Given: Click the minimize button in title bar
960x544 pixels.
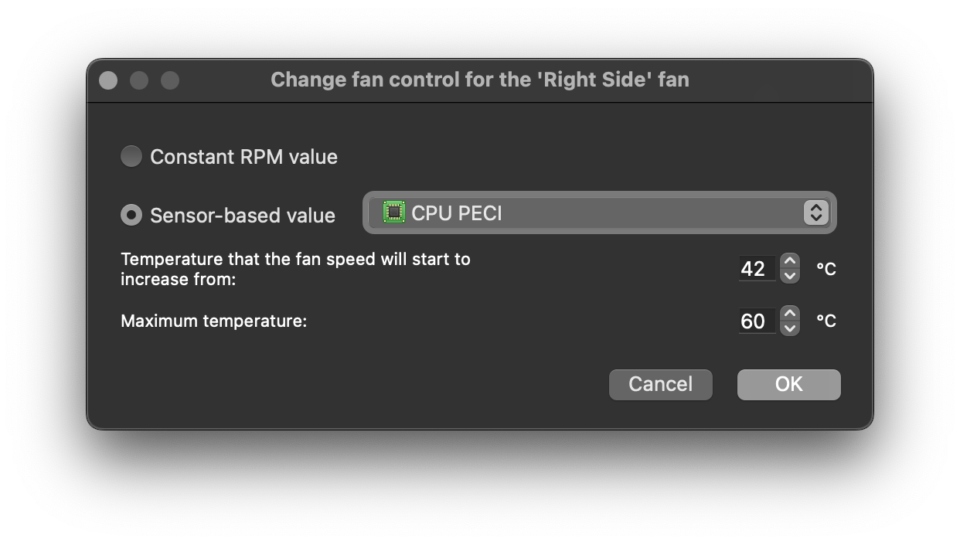Looking at the screenshot, I should tap(139, 80).
